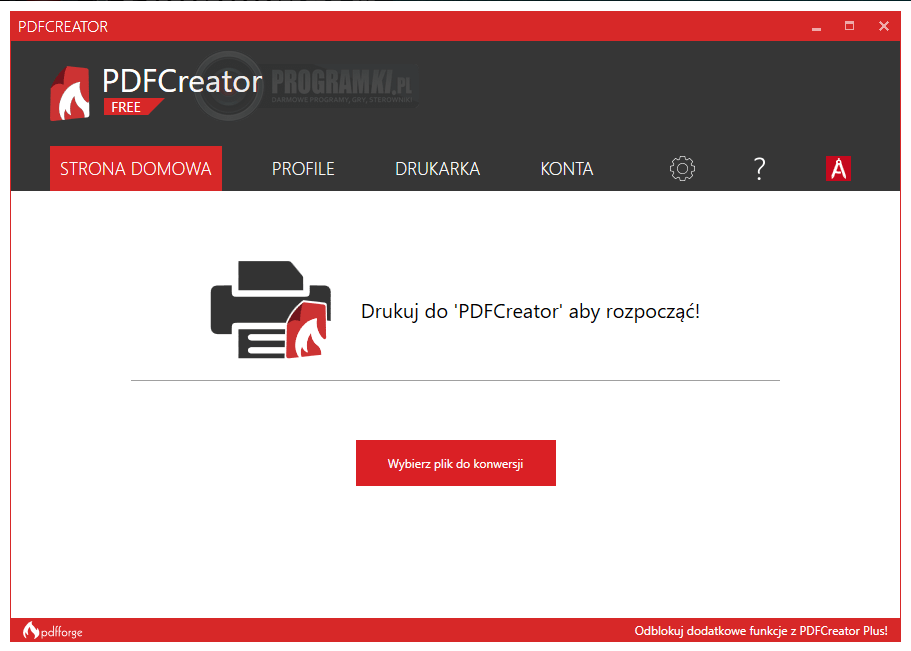Screen dimensions: 911x651
Task: Click the PDFCreator flame logo
Action: (70, 93)
